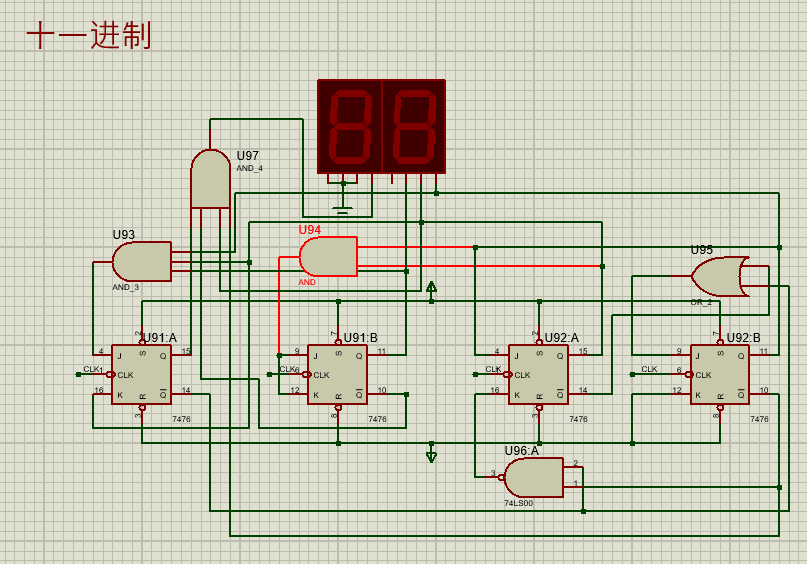The width and height of the screenshot is (807, 564).
Task: Select the U93 AND_3 gate
Action: [142, 261]
